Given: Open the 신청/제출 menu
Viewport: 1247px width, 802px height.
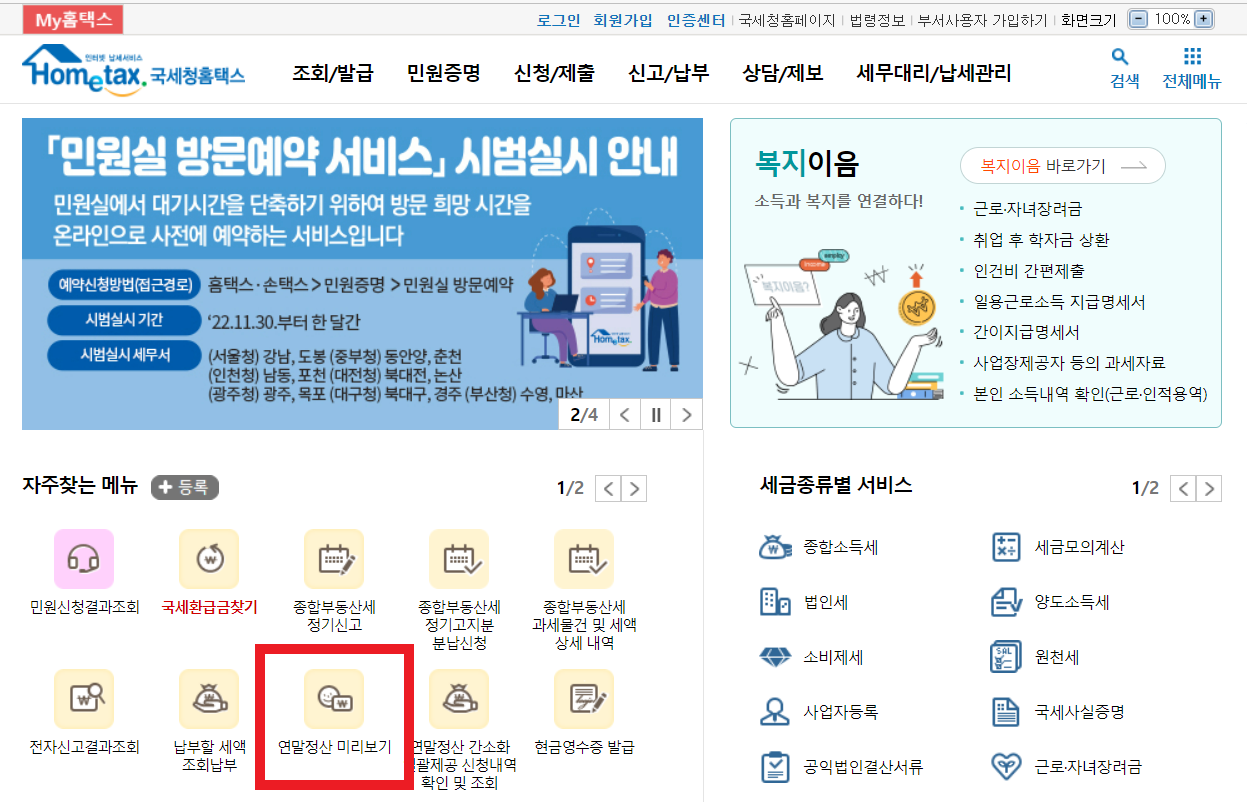Looking at the screenshot, I should (554, 73).
